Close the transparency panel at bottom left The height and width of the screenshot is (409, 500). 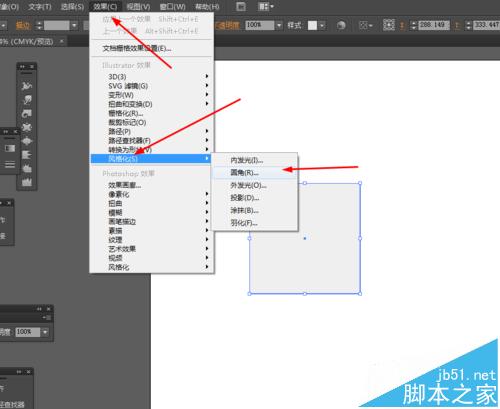pos(49,309)
